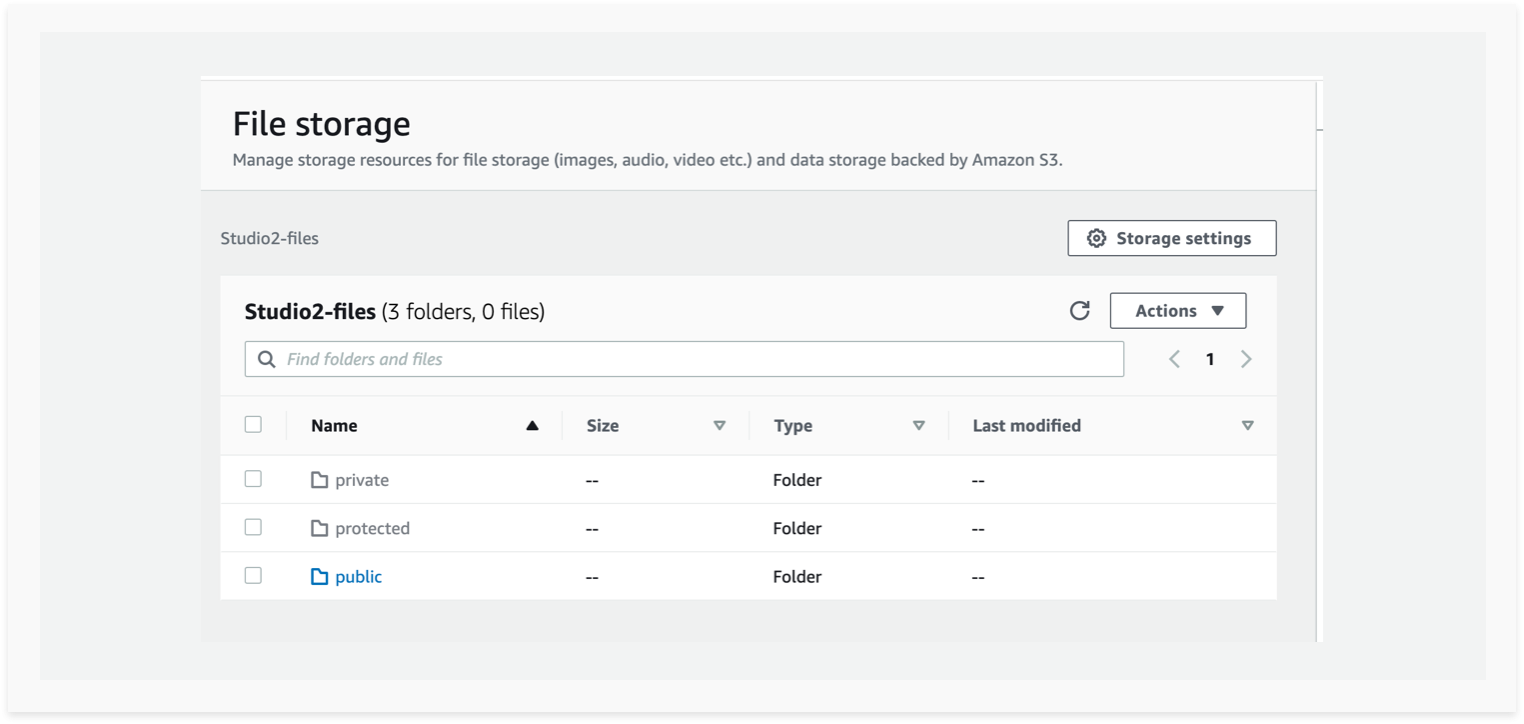The height and width of the screenshot is (724, 1524).
Task: Click the gear icon in Storage settings
Action: click(x=1096, y=238)
